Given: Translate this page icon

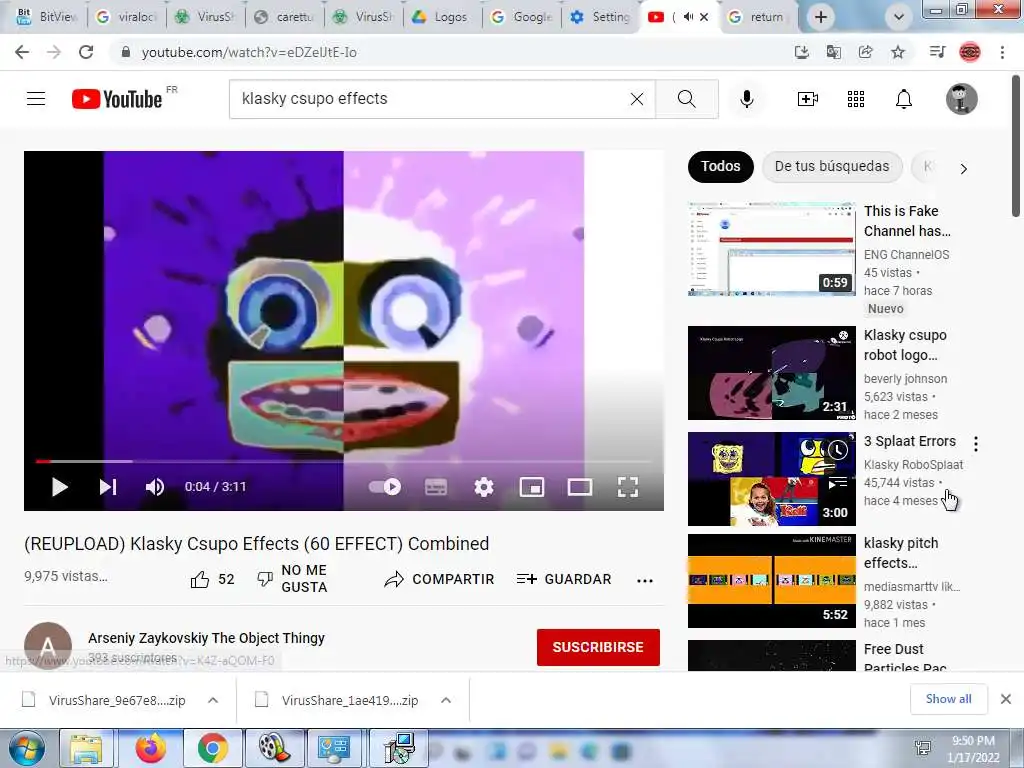Looking at the screenshot, I should pos(833,52).
